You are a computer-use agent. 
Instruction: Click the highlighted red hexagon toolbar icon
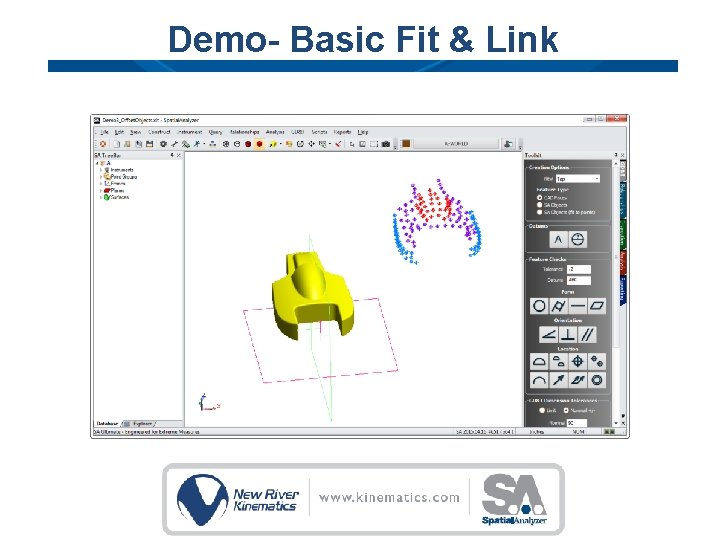coord(259,144)
